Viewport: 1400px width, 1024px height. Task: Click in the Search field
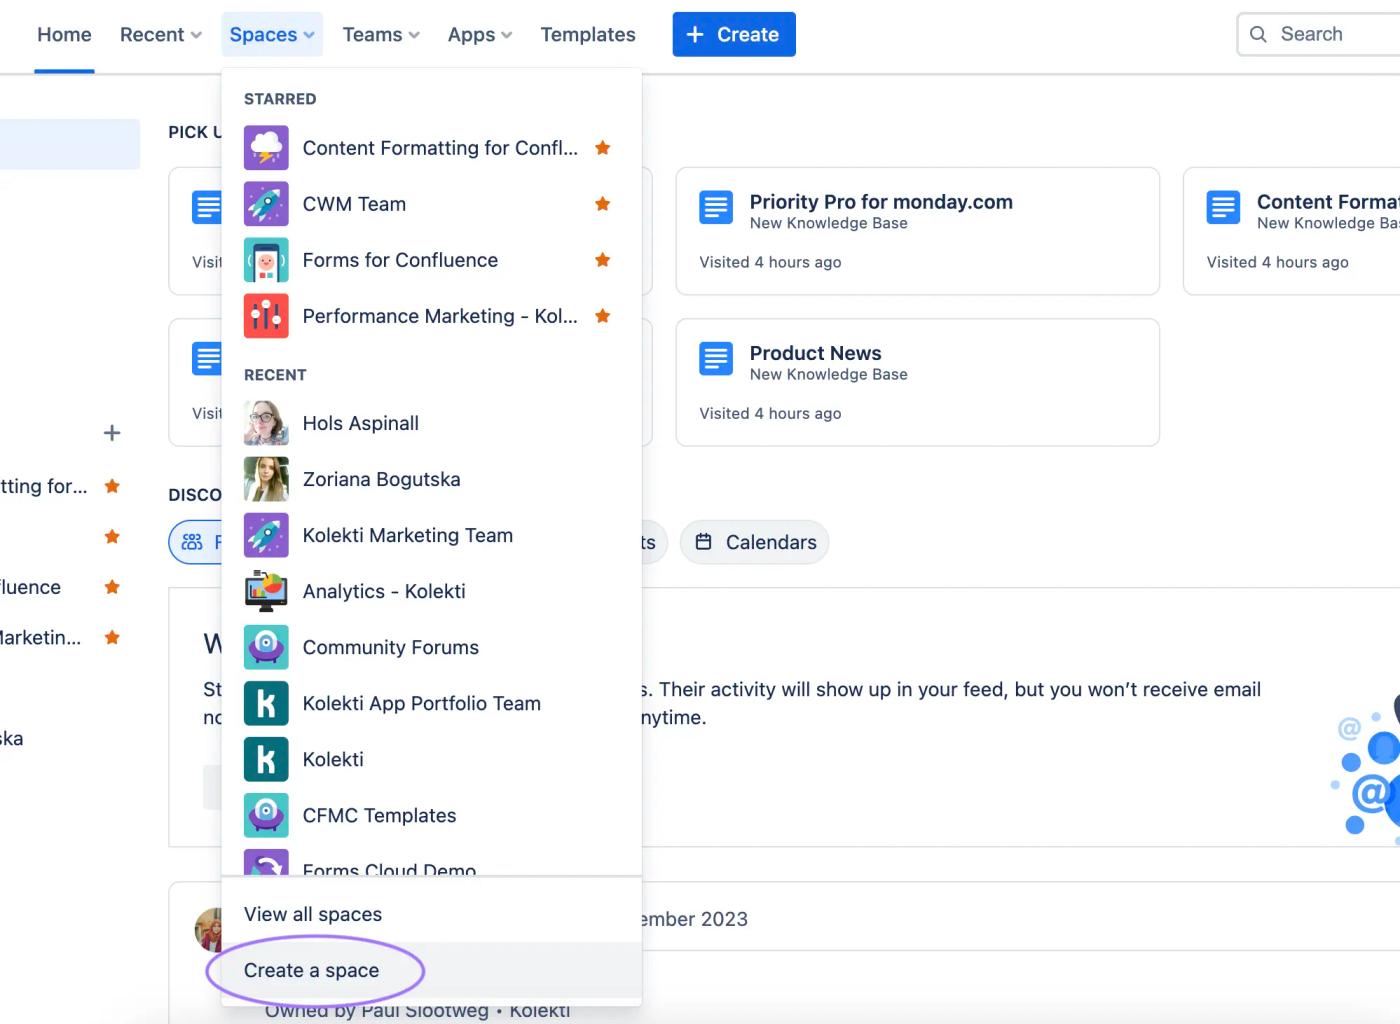[1320, 34]
